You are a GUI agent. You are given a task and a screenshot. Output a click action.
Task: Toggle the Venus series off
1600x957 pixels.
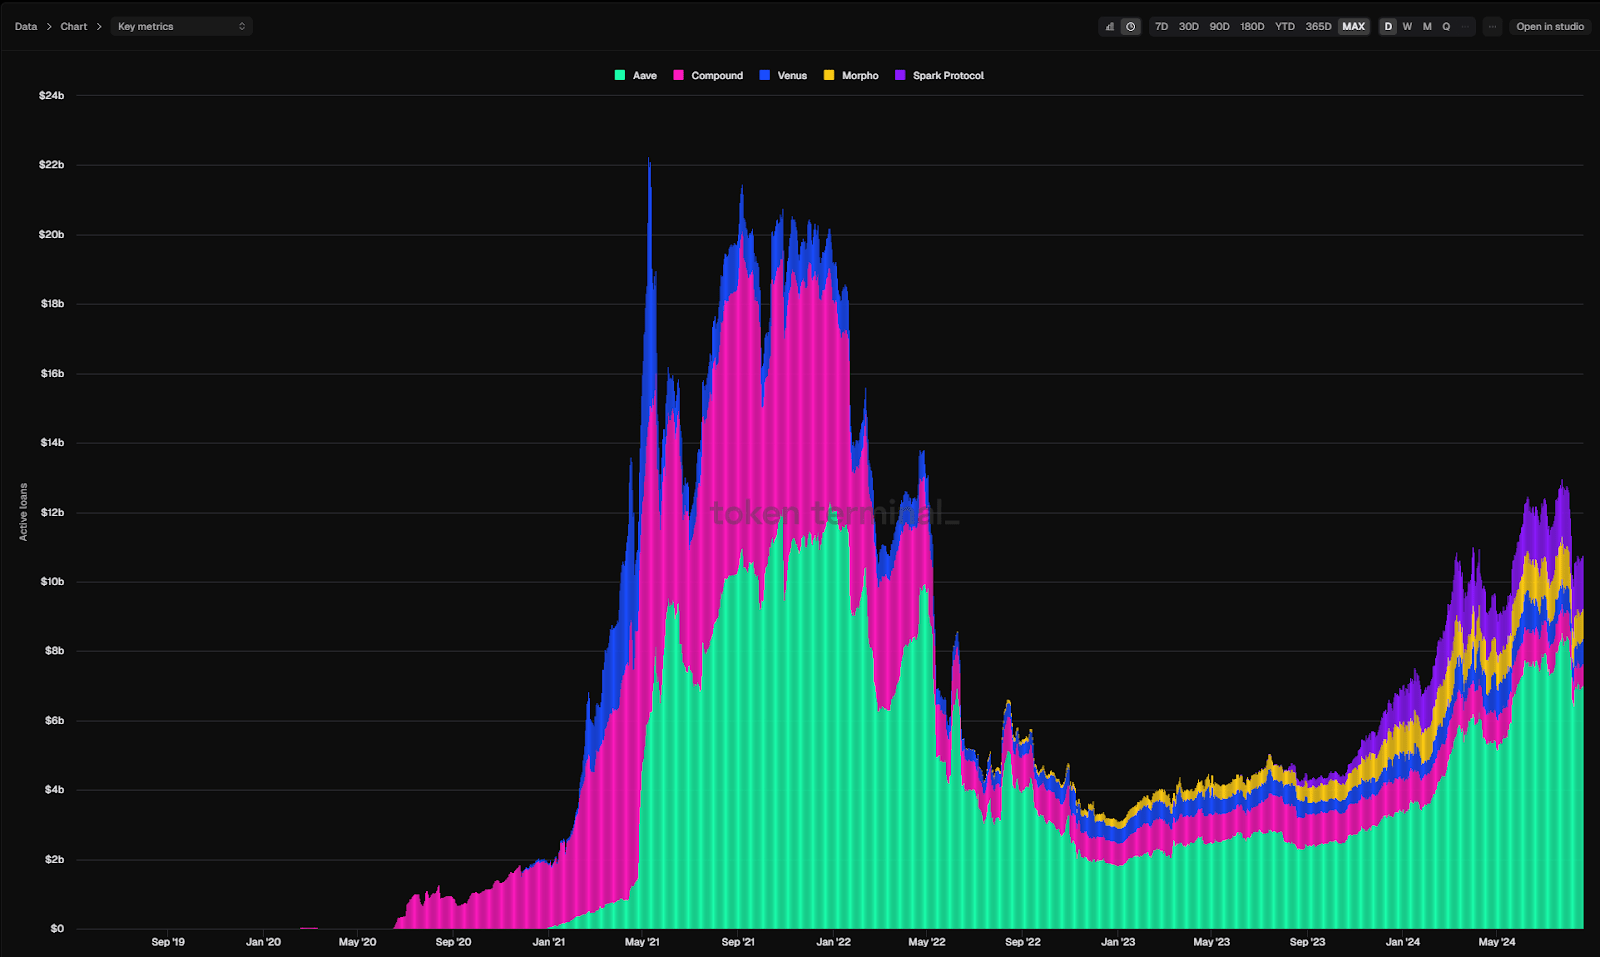[x=784, y=75]
